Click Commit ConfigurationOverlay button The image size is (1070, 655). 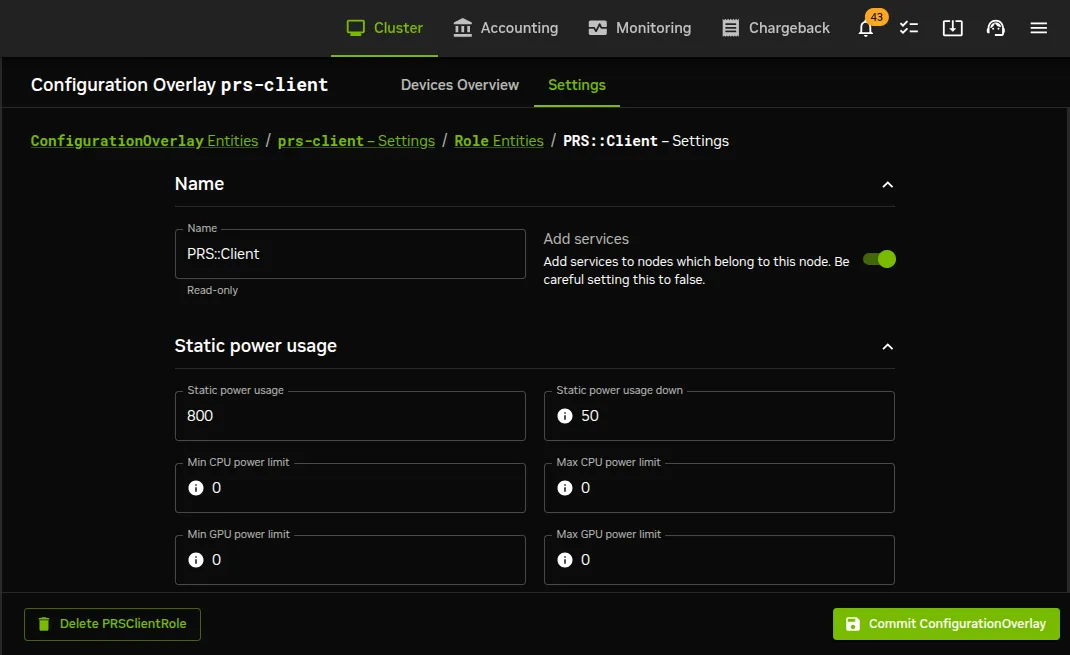[946, 624]
